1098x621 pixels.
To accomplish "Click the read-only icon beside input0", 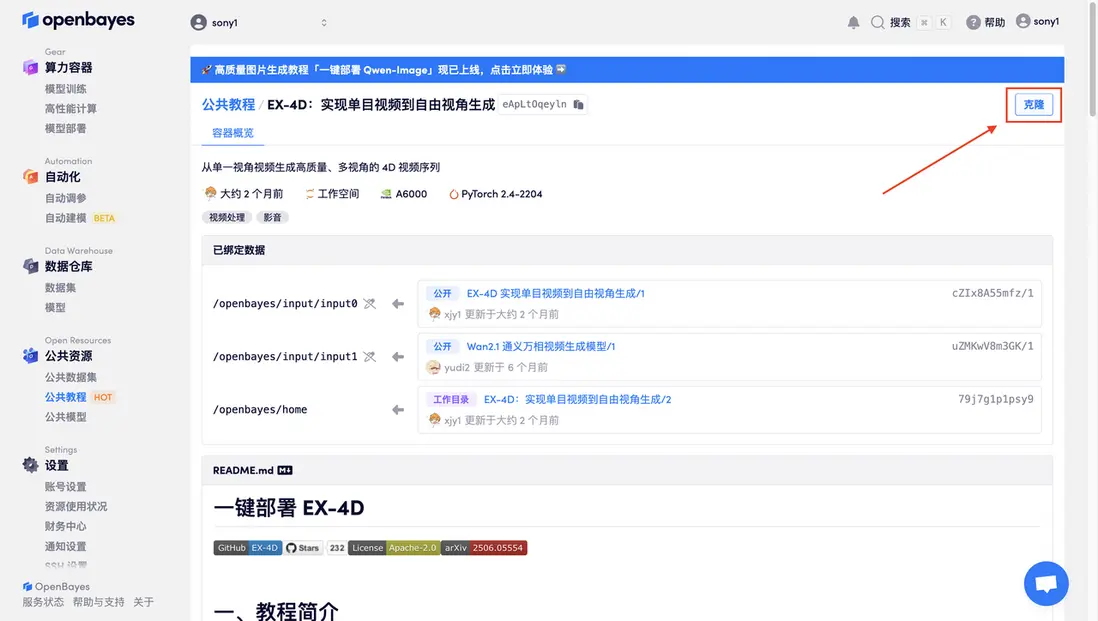I will (x=370, y=303).
